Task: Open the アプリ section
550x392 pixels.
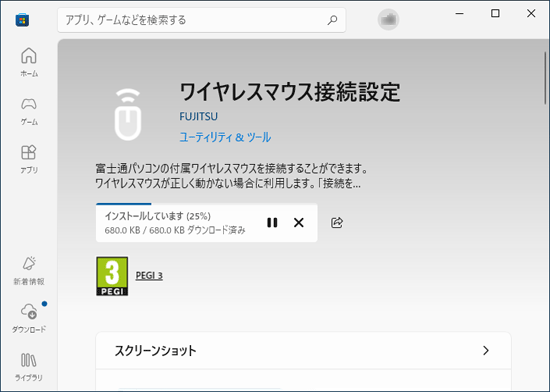Action: coord(29,159)
